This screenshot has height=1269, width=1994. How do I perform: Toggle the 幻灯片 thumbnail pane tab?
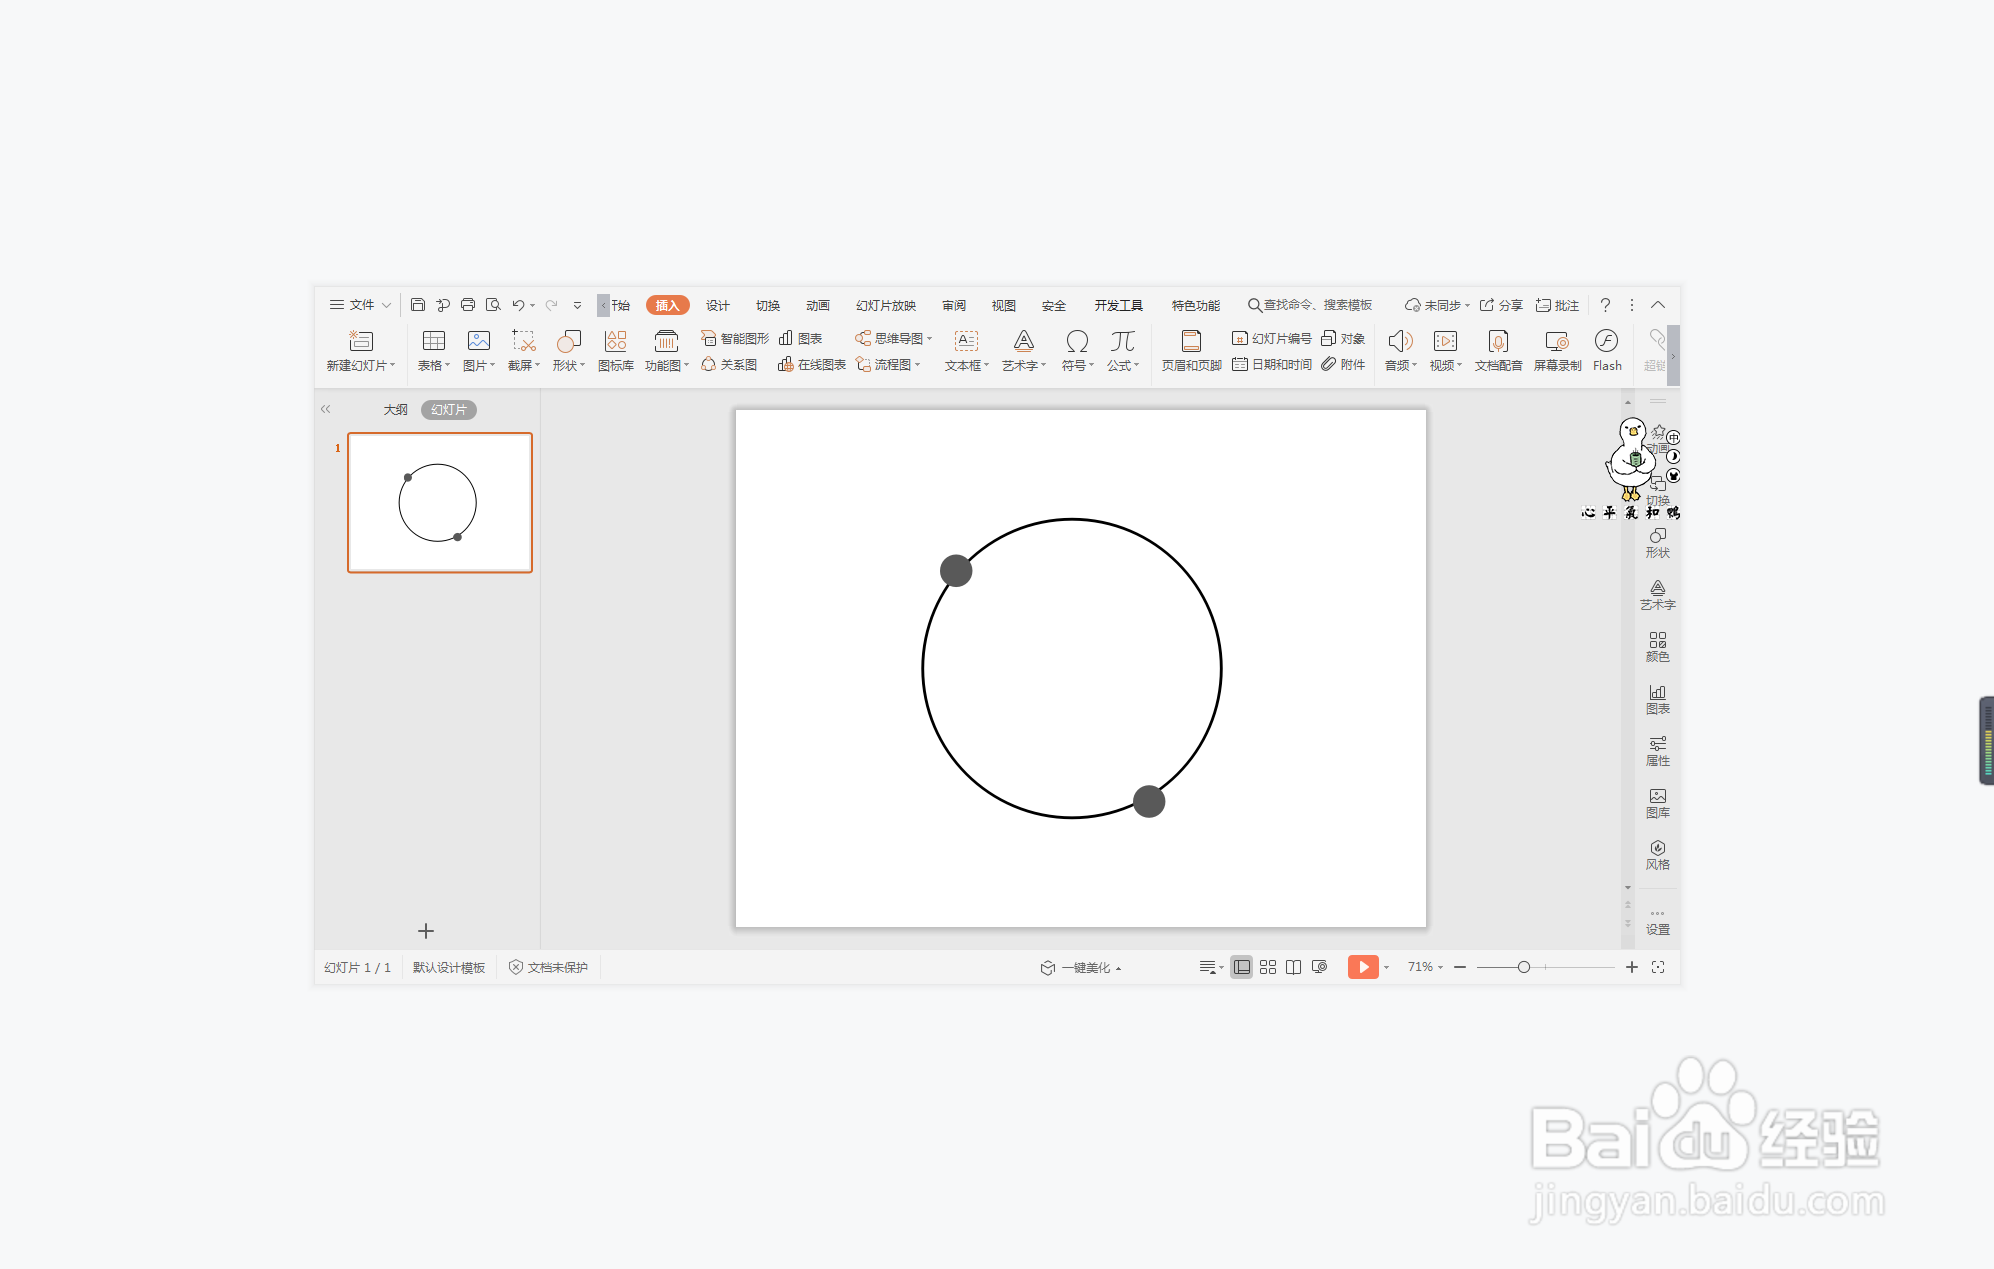(448, 409)
